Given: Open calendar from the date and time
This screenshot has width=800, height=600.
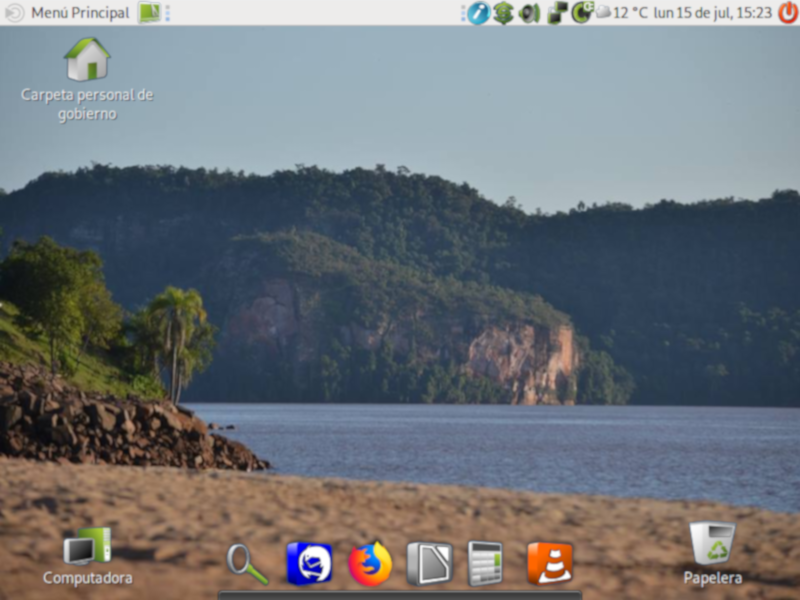Looking at the screenshot, I should [x=712, y=13].
